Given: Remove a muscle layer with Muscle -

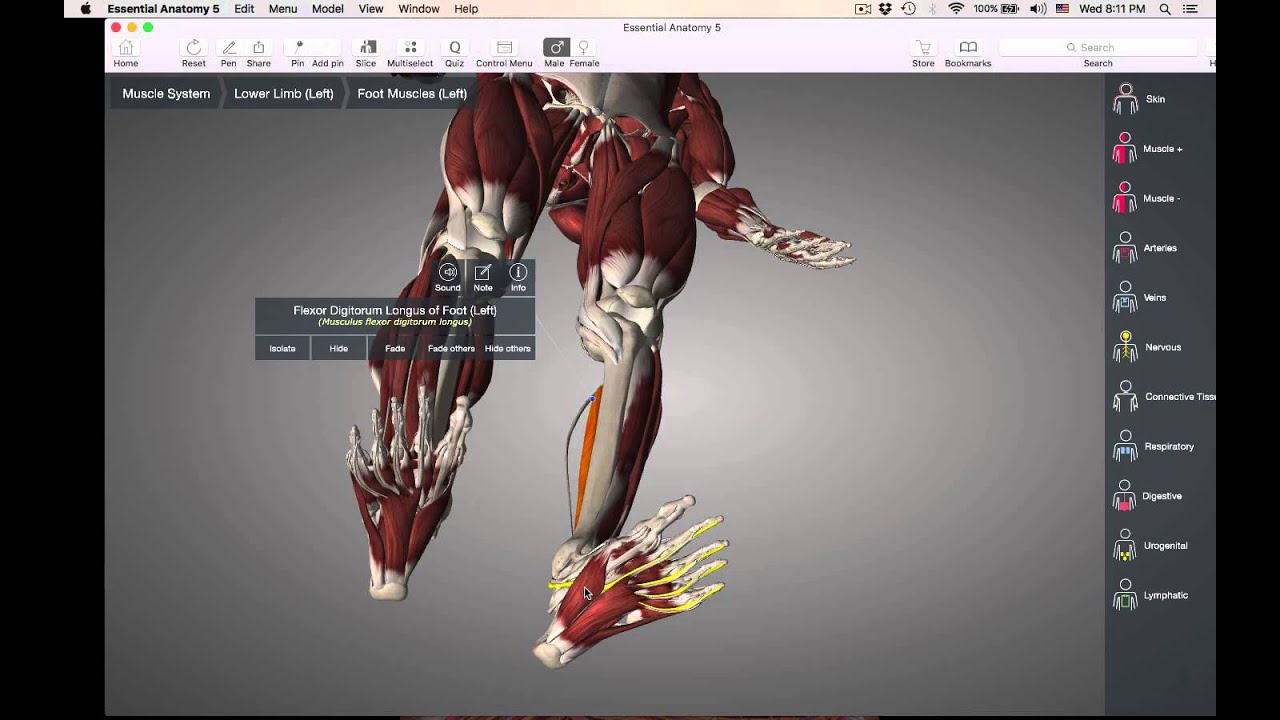Looking at the screenshot, I should [x=1147, y=198].
